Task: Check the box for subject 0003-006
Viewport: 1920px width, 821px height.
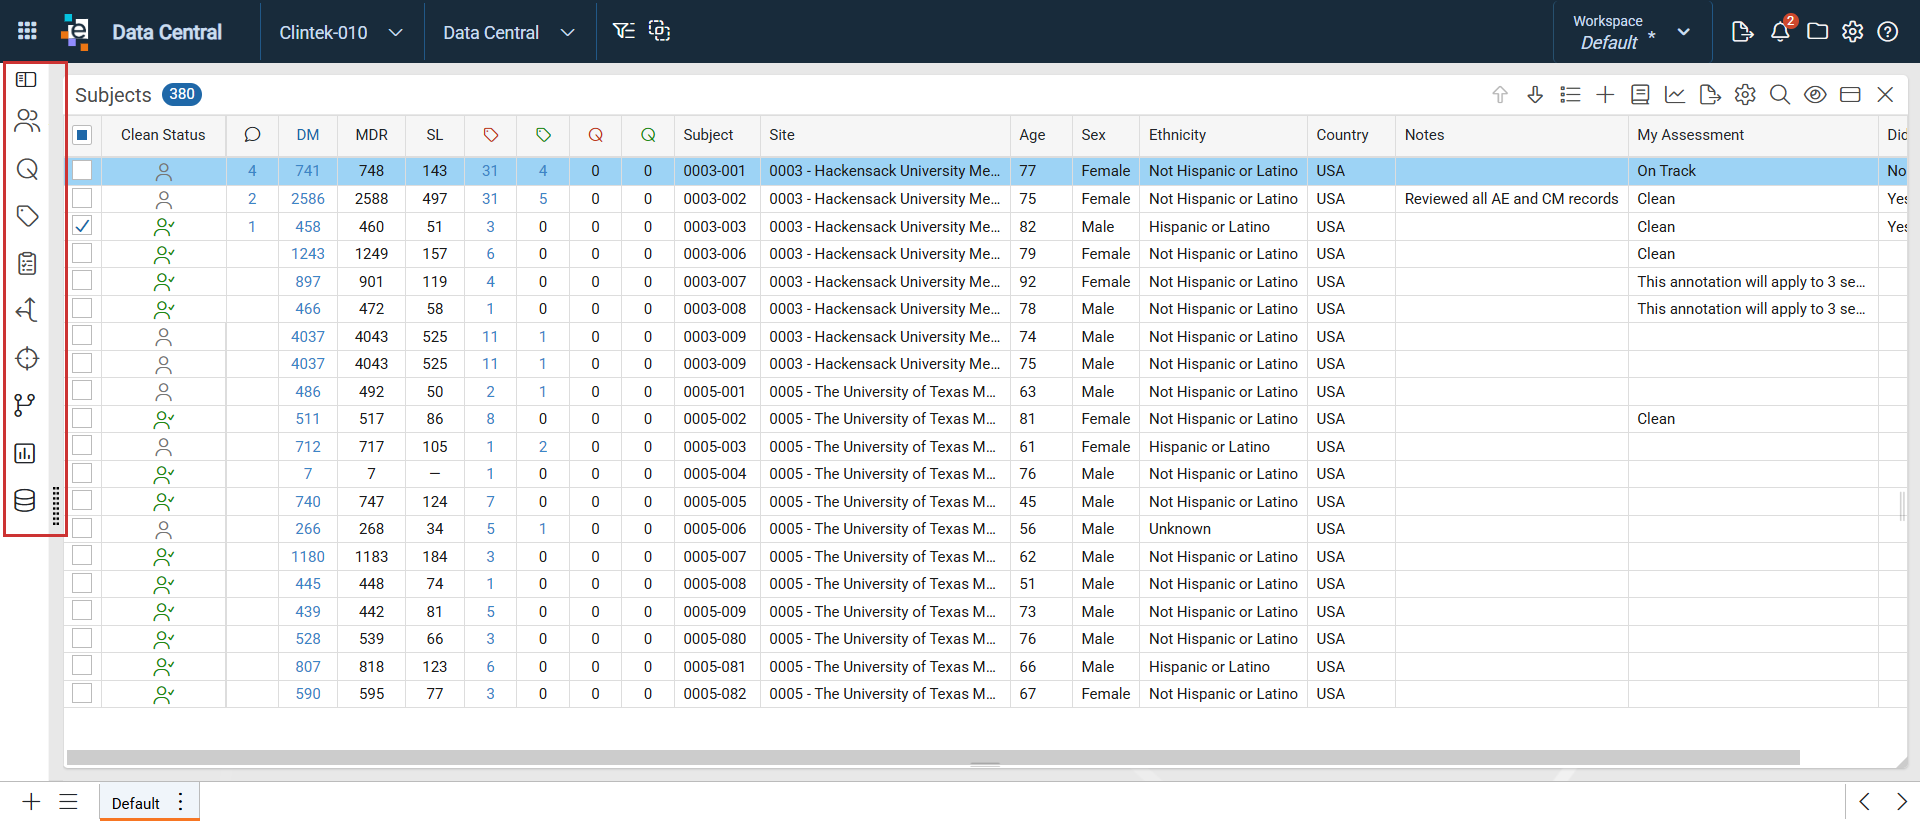Action: tap(83, 254)
